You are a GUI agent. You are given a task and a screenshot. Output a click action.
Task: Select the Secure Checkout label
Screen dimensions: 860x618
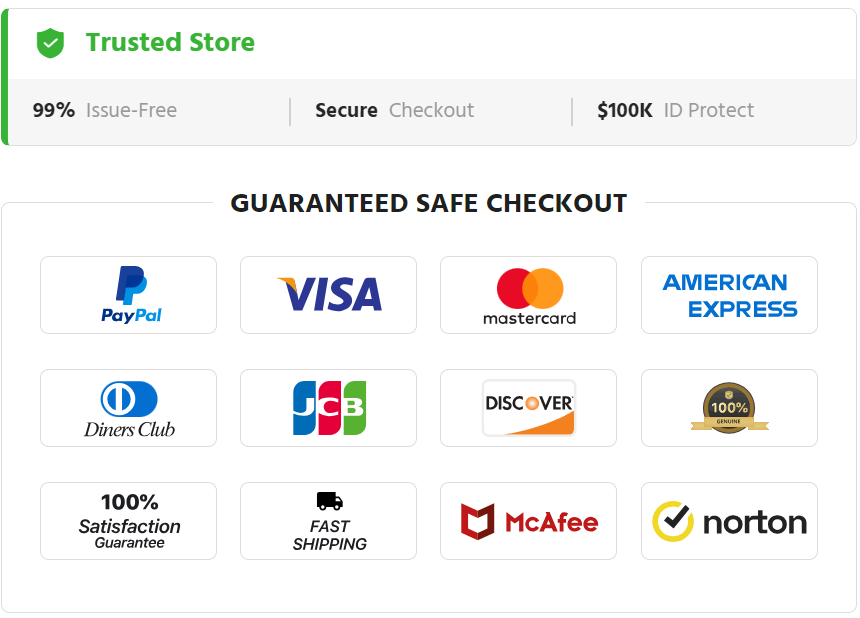394,110
